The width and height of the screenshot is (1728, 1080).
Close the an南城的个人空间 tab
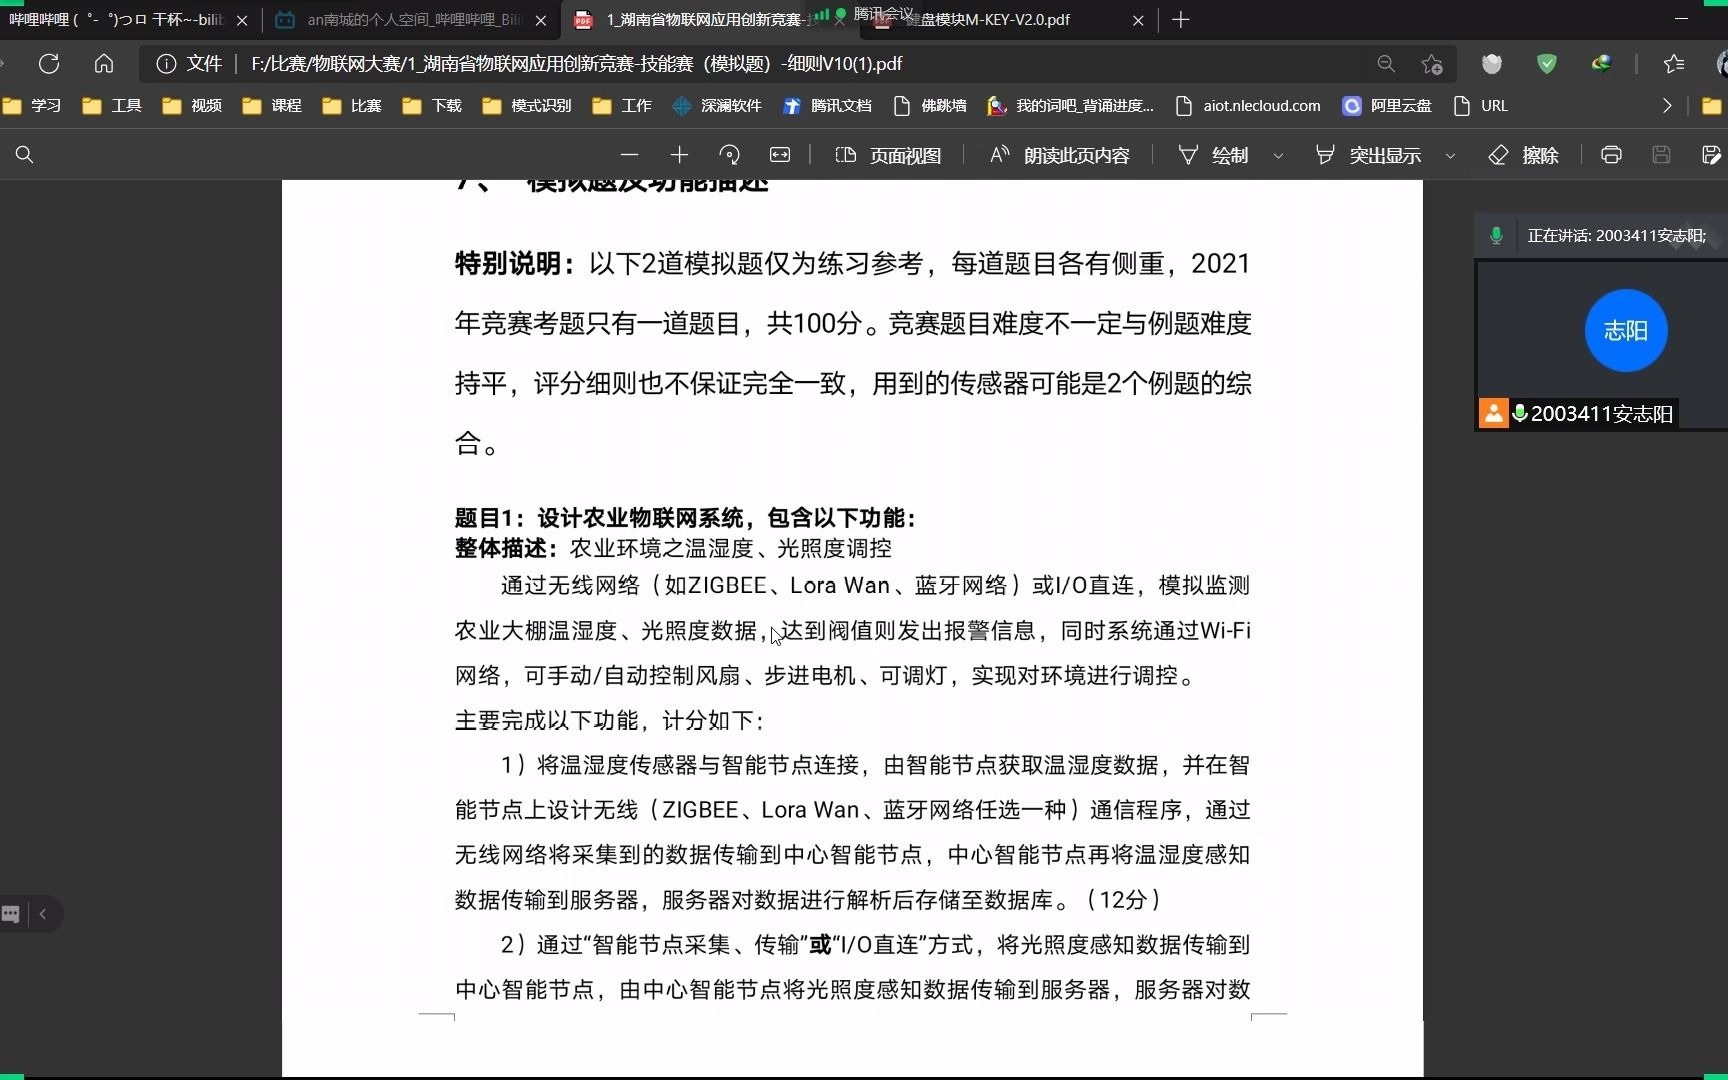pos(541,20)
